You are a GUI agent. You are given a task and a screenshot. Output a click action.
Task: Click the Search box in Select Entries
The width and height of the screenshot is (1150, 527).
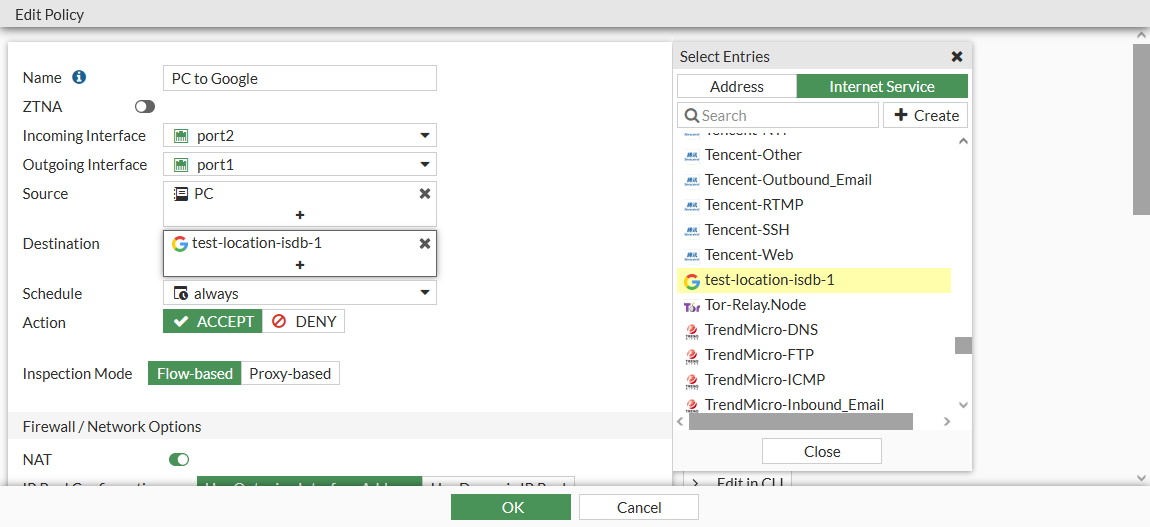[x=778, y=115]
